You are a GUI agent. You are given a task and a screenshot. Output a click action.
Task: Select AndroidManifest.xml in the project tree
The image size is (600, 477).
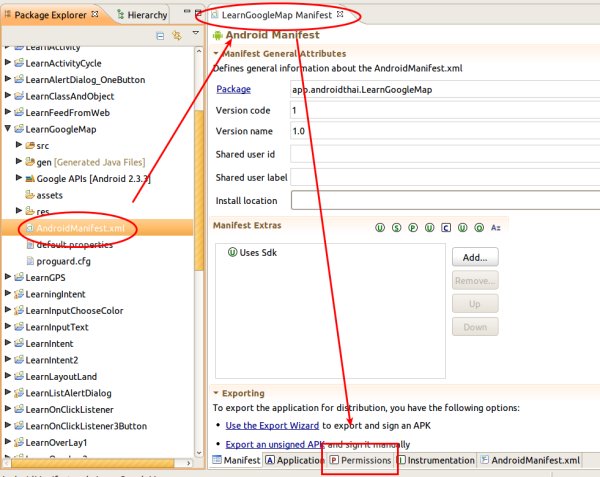[x=80, y=228]
